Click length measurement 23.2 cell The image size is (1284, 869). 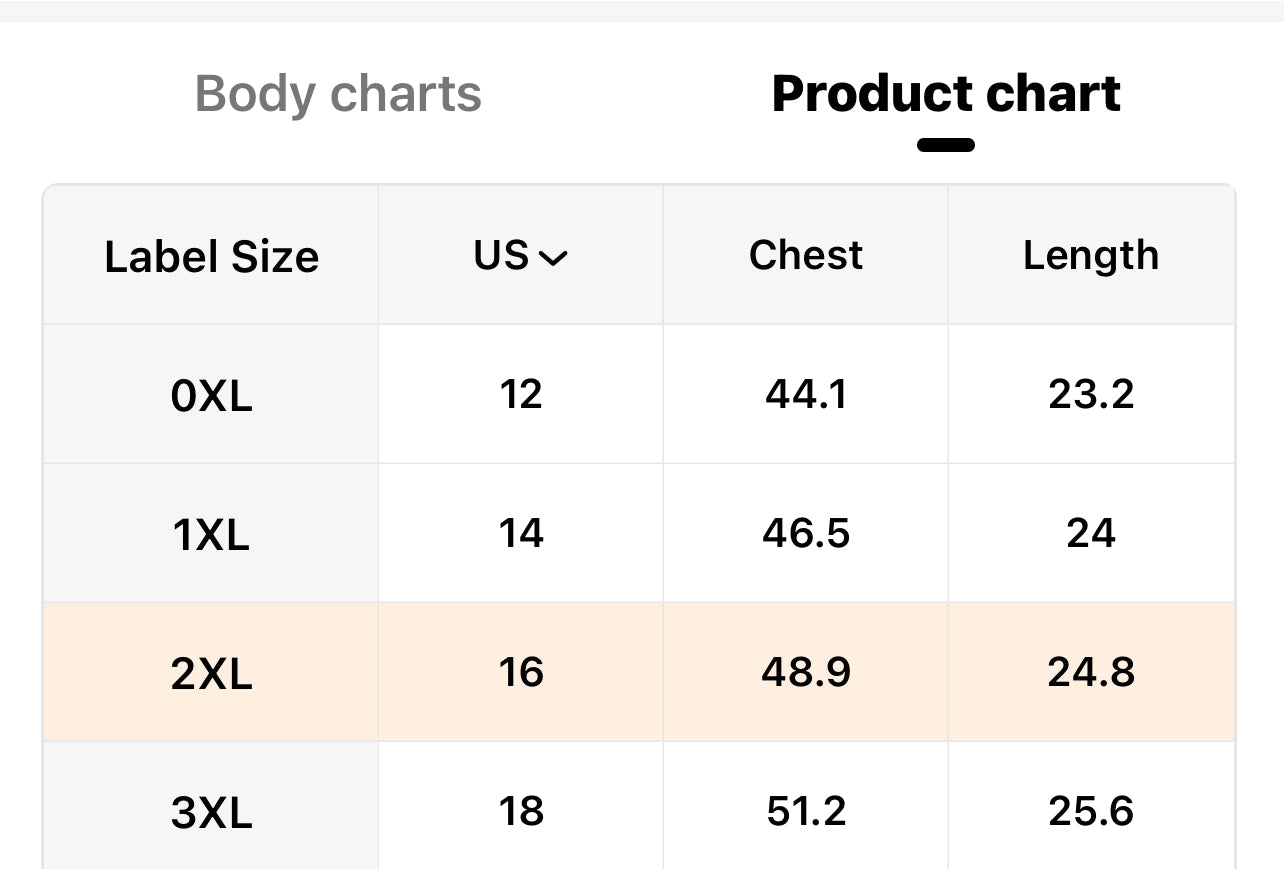pos(1091,395)
